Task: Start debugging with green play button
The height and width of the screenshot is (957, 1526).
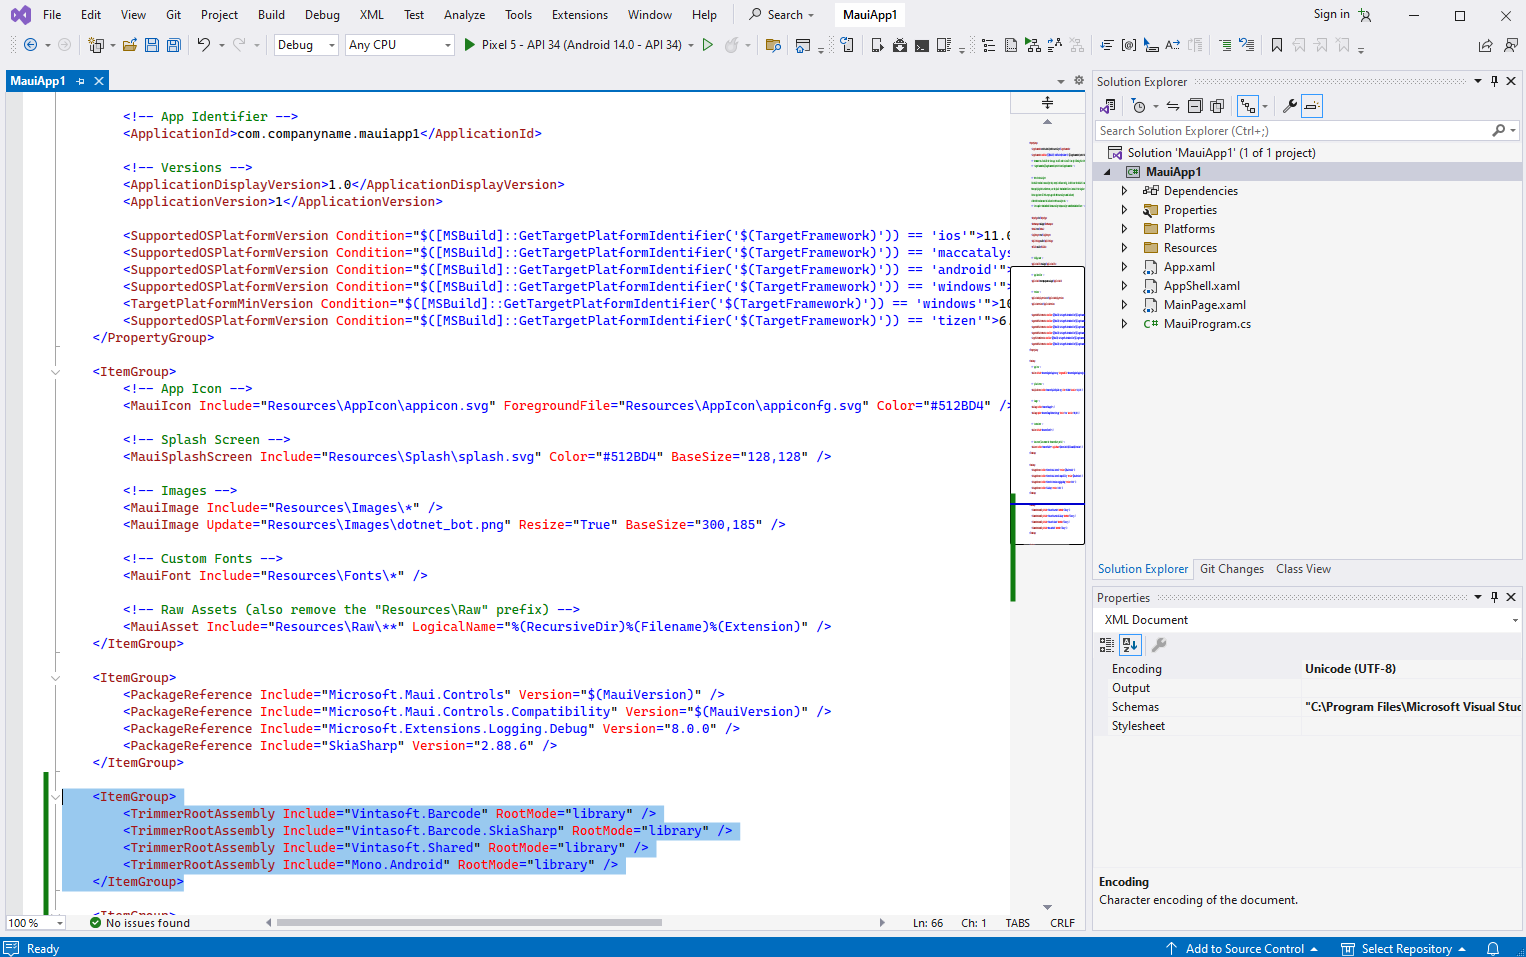Action: (x=470, y=45)
